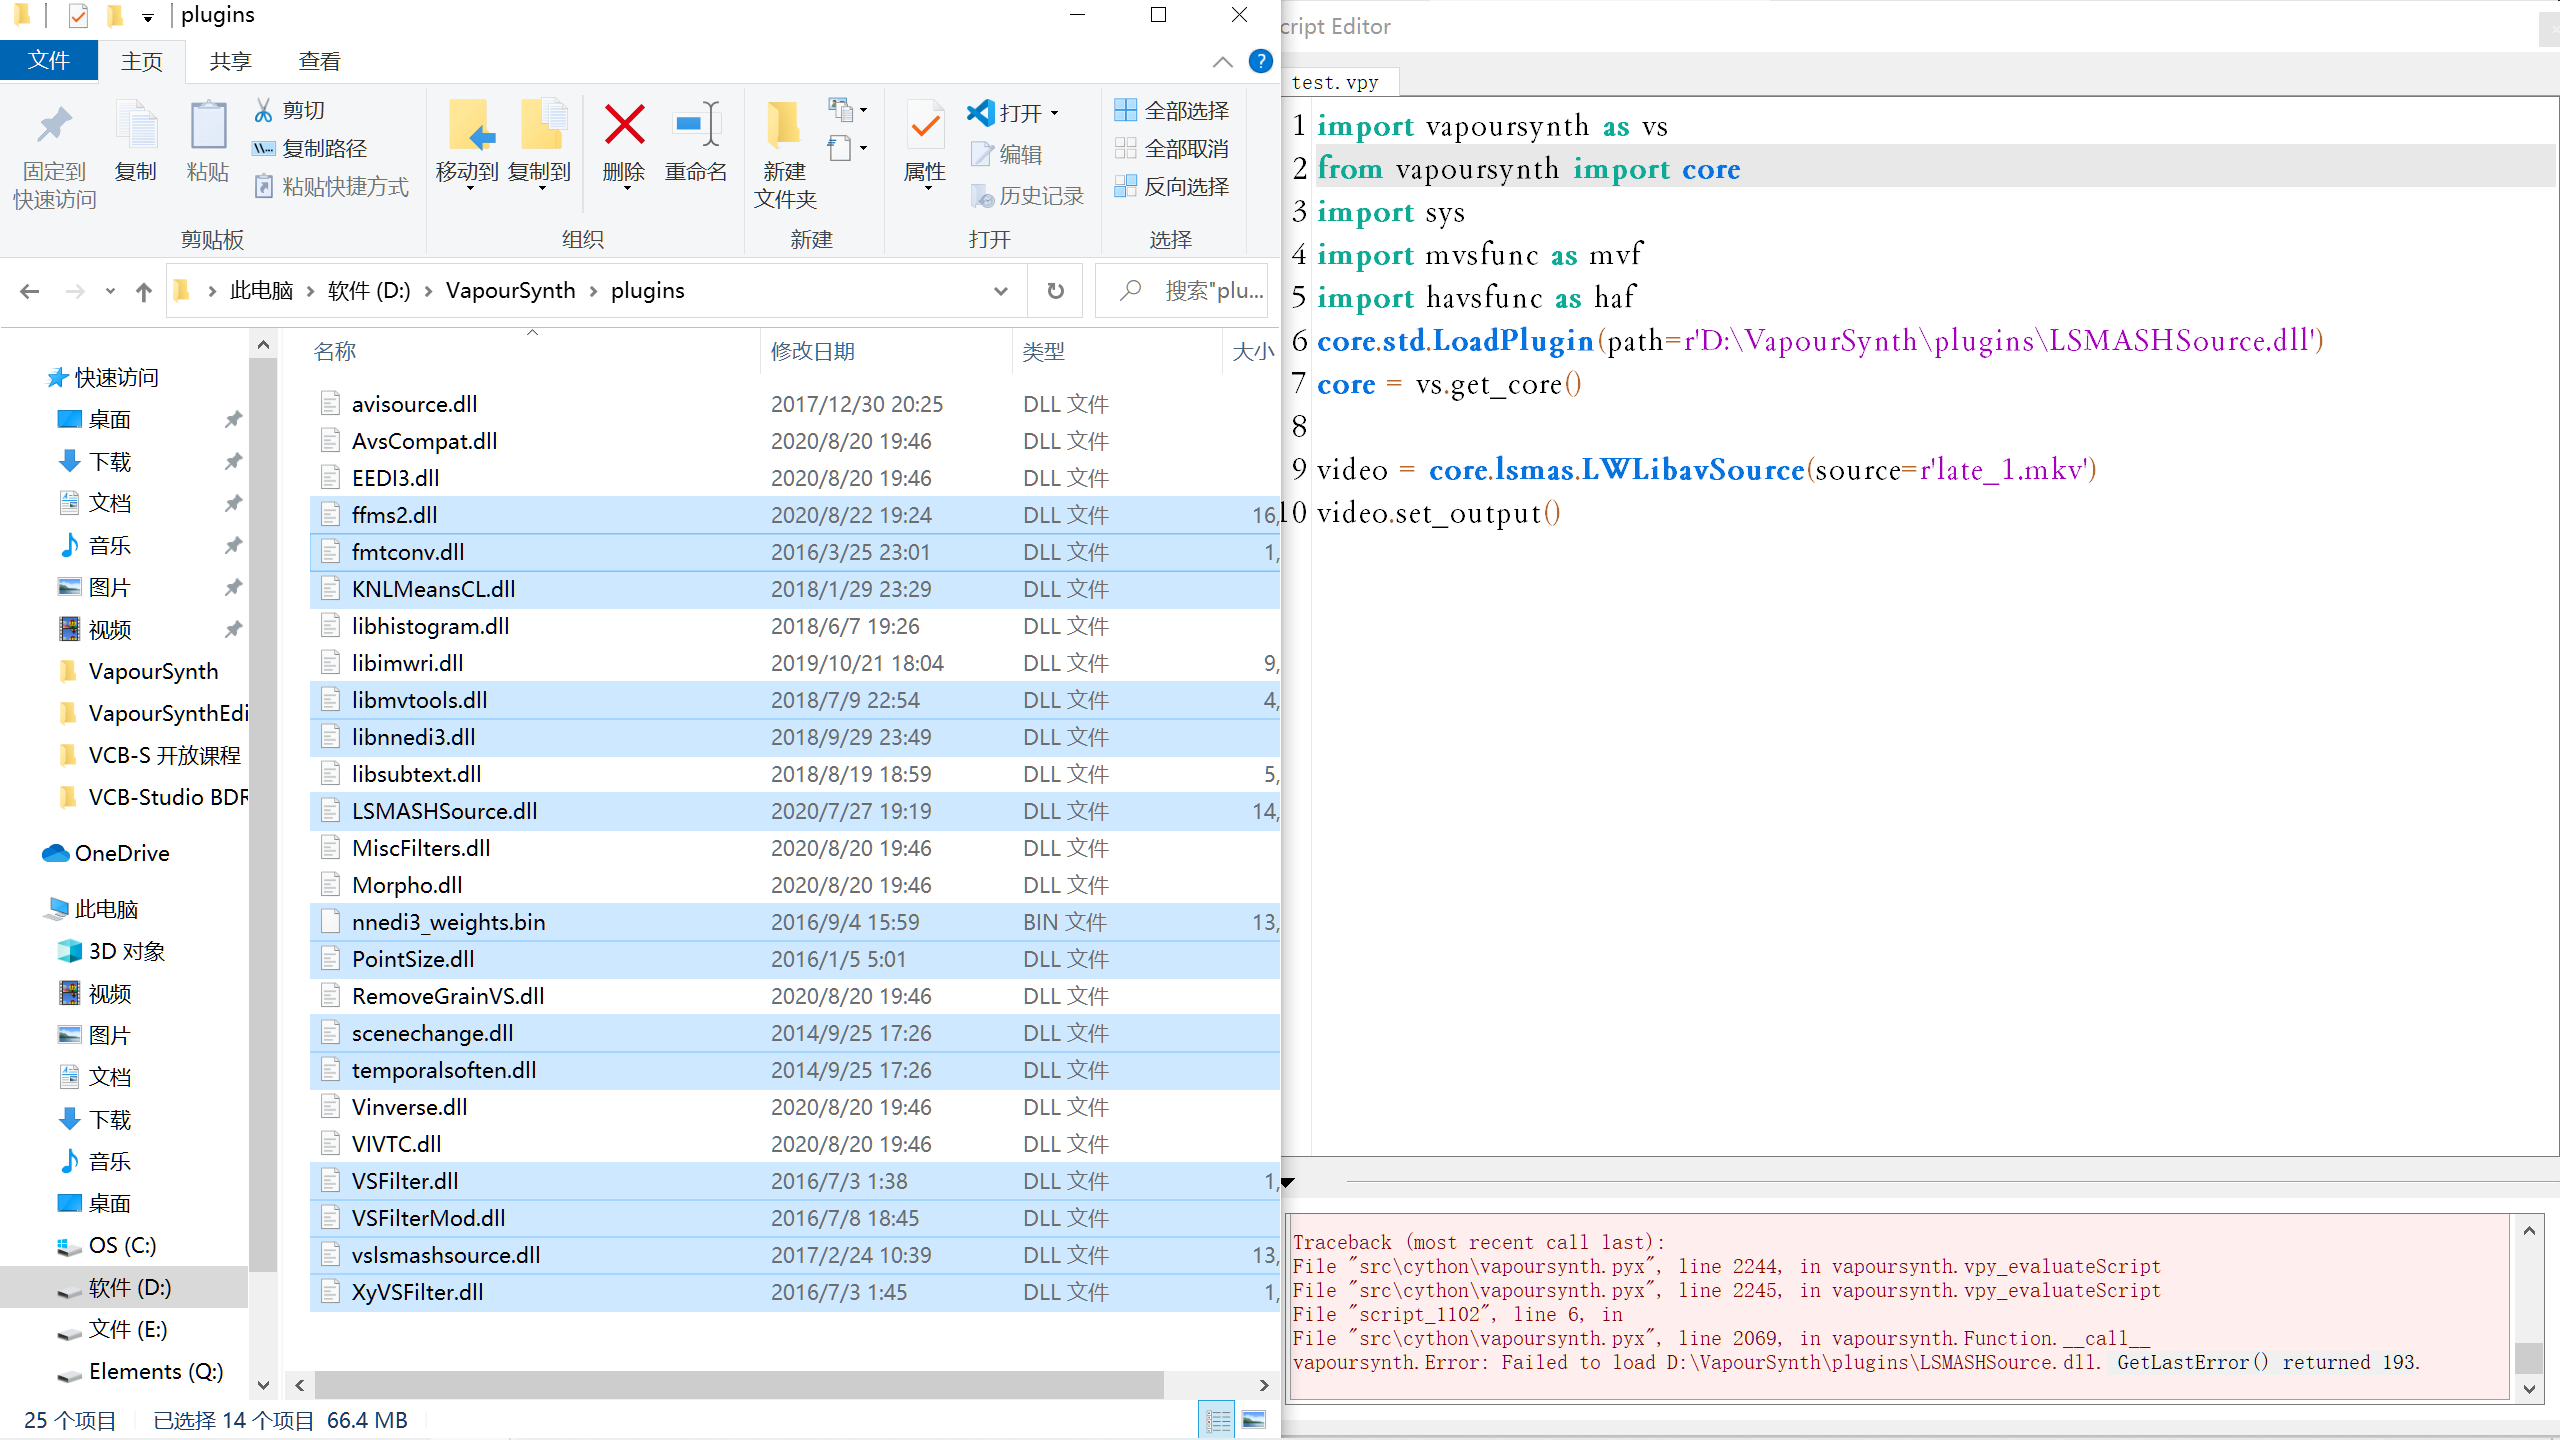Screen dimensions: 2560x1440
Task: Go up one folder level arrow
Action: click(x=144, y=291)
